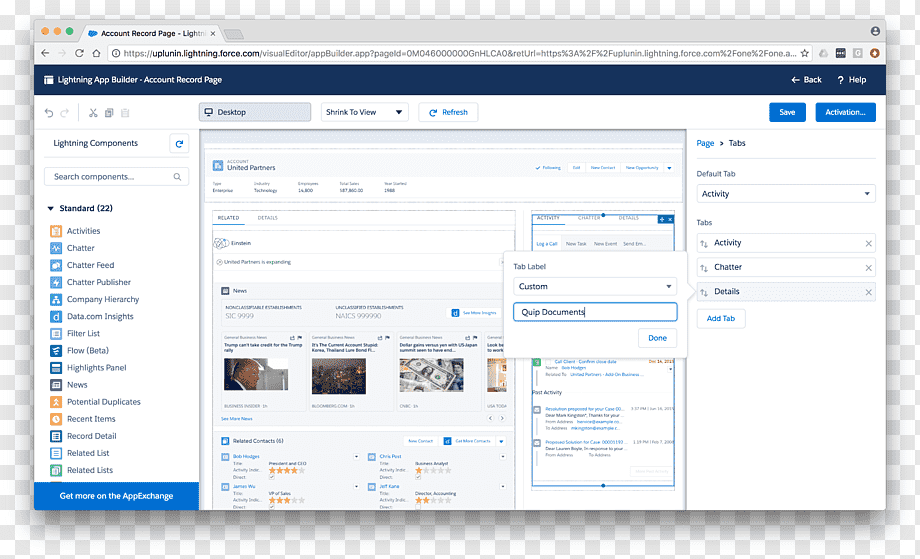
Task: Select the Chatter Feed component icon
Action: click(x=56, y=265)
